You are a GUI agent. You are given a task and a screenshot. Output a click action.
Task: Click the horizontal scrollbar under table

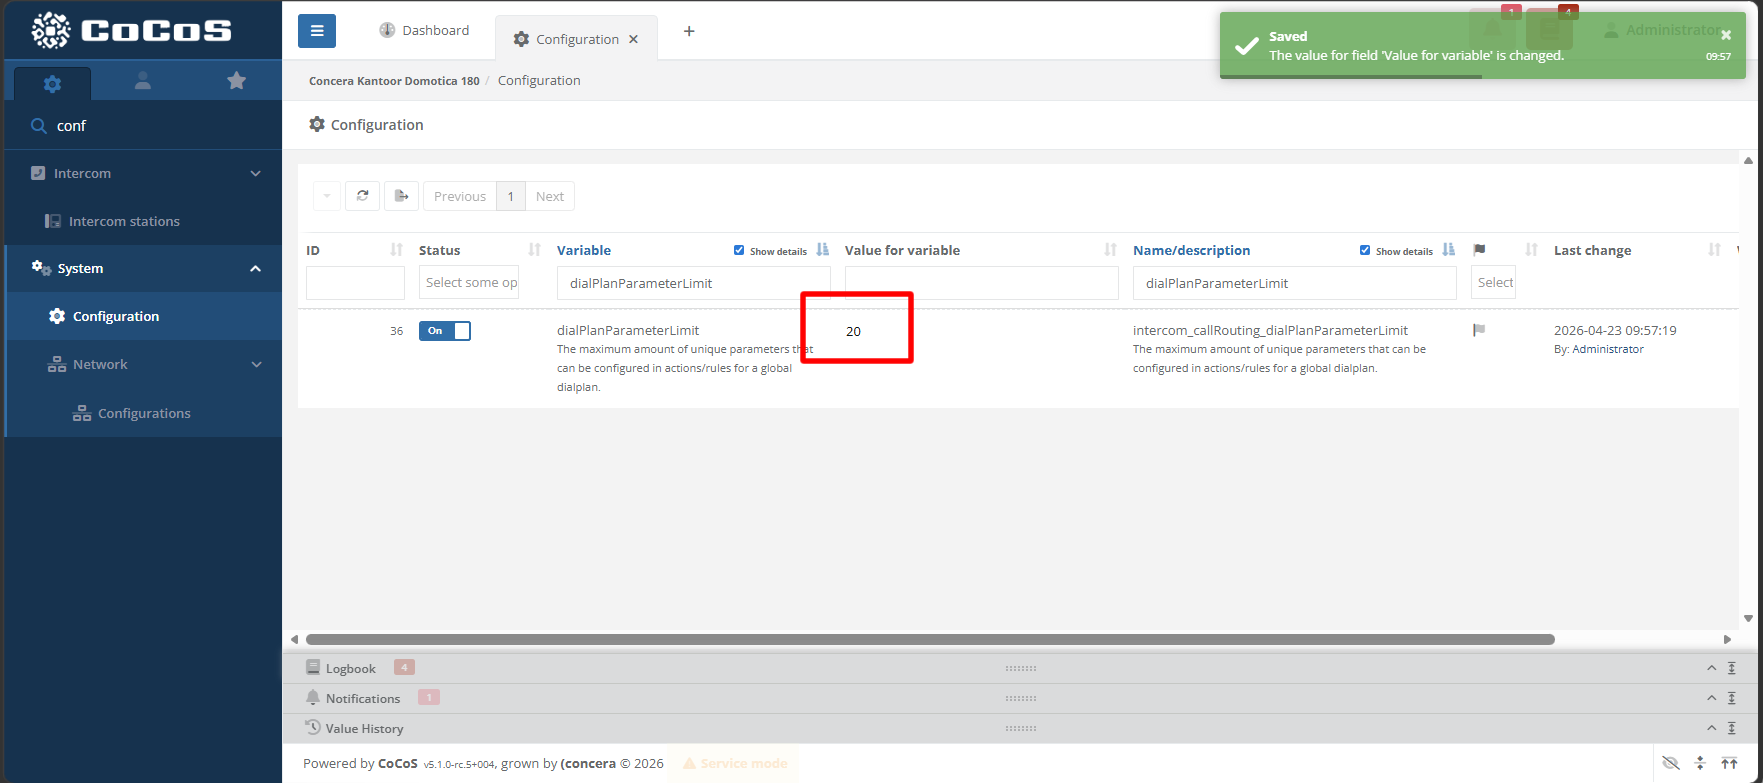point(930,639)
